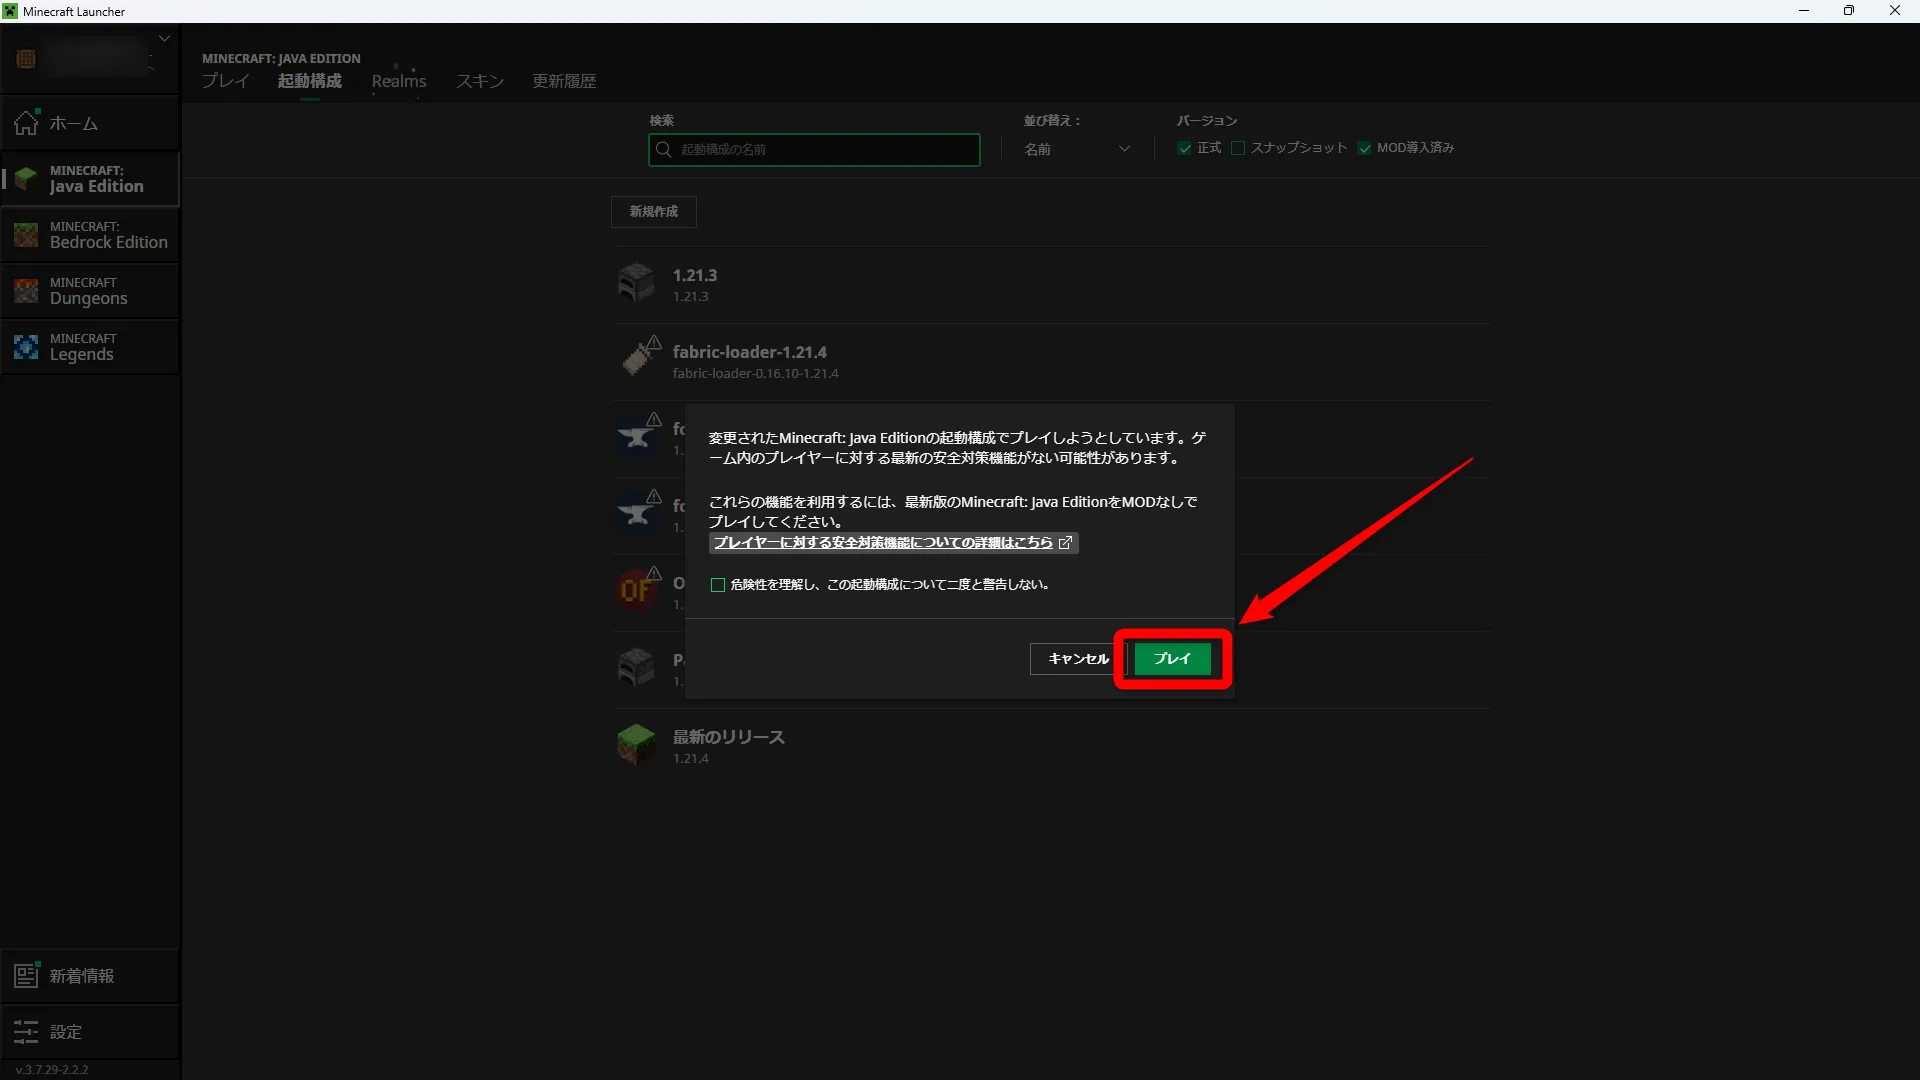Switch to the Realms tab

point(399,81)
